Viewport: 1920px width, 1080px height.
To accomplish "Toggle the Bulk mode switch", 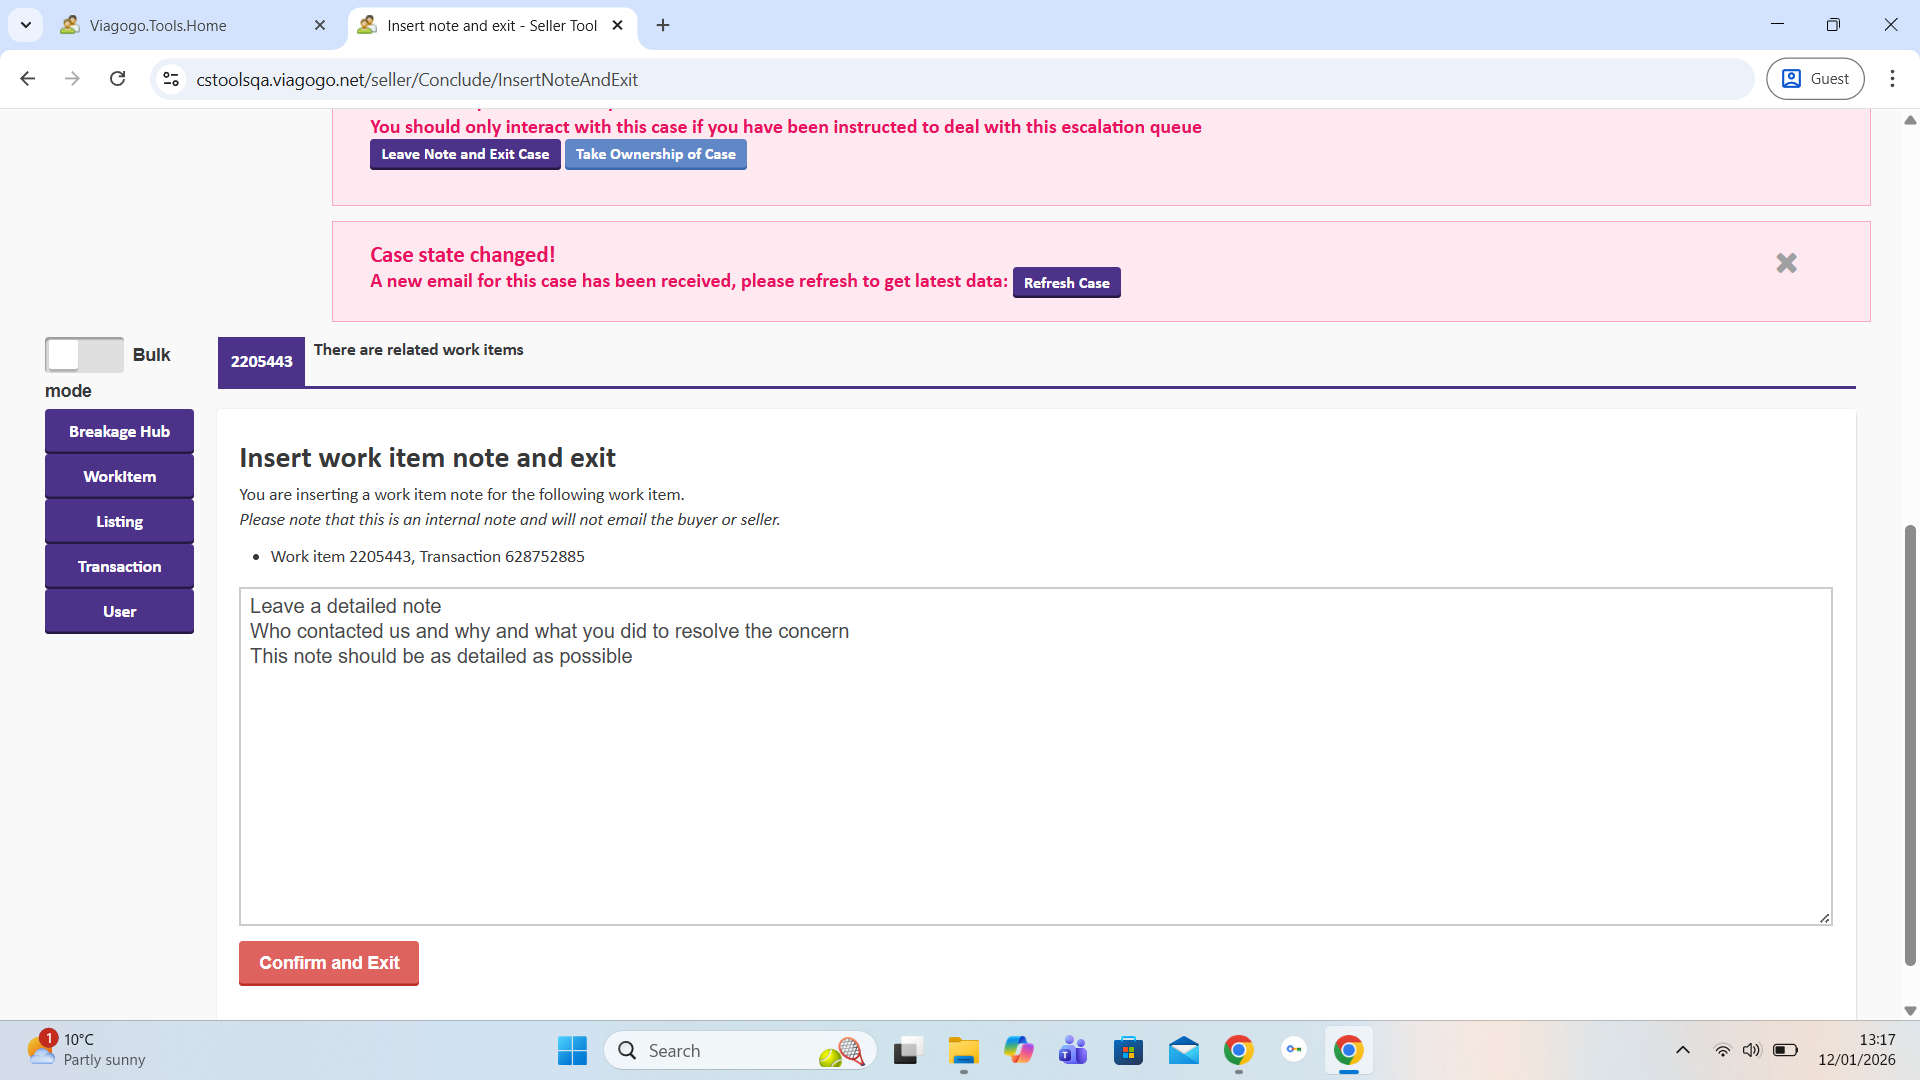I will click(84, 355).
